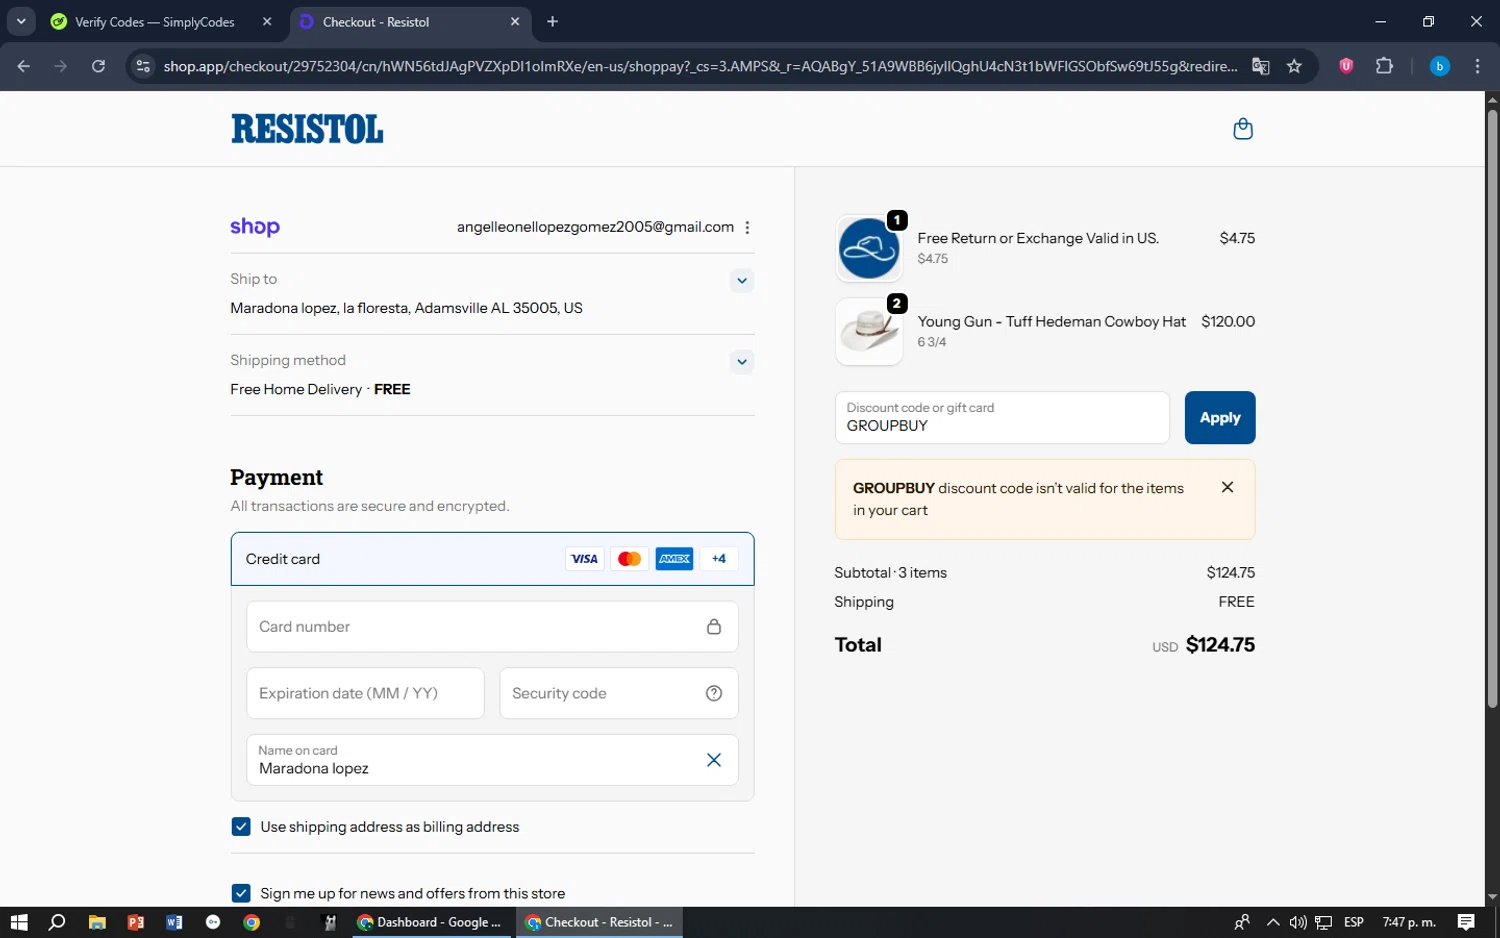Image resolution: width=1500 pixels, height=938 pixels.
Task: Open the taskbar clock showing 7:47 p. m.
Action: coord(1409,922)
